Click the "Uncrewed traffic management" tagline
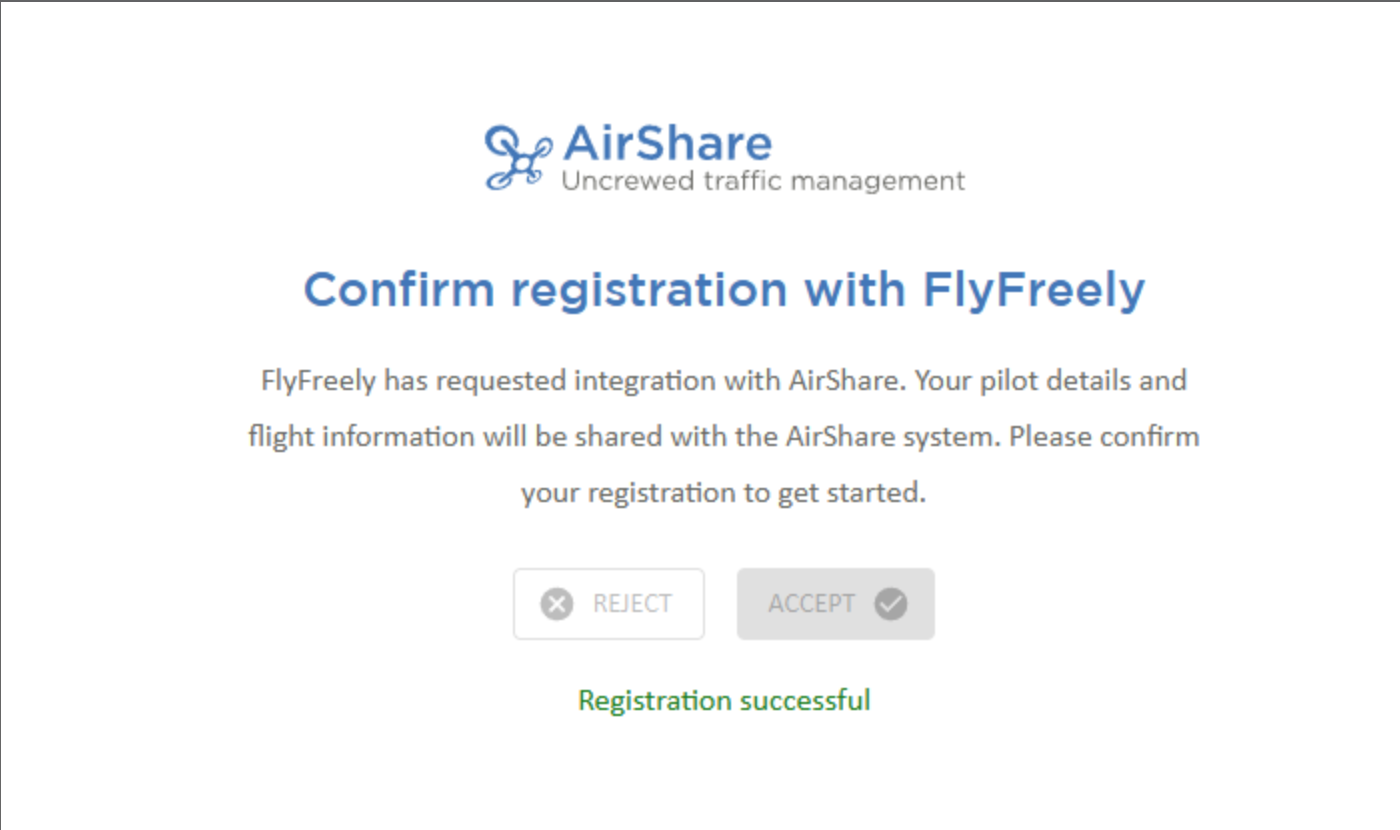Viewport: 1400px width, 830px height. [x=763, y=181]
